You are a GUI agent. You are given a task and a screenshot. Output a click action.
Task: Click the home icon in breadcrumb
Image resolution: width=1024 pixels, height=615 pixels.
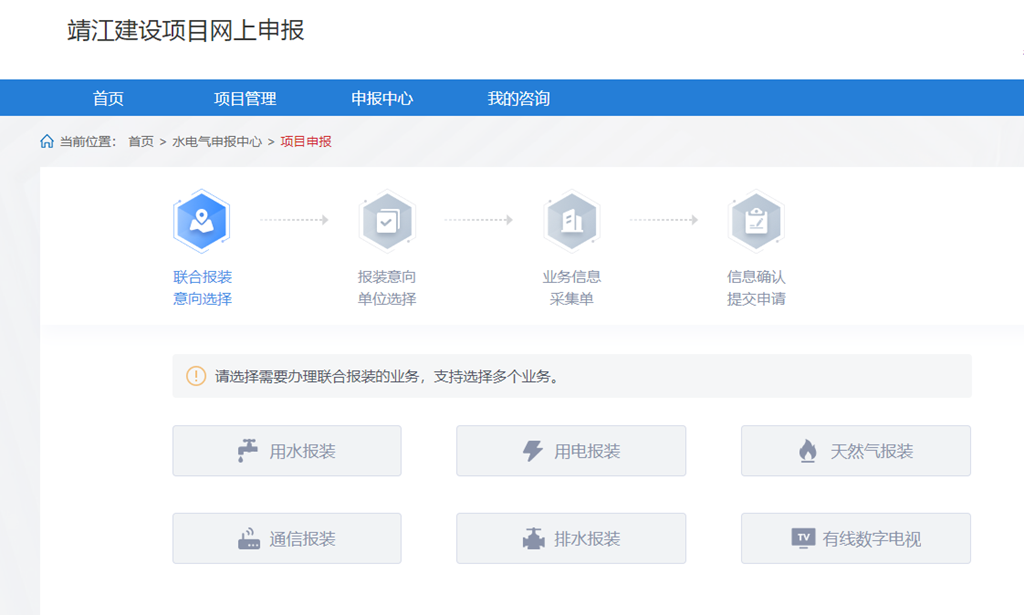47,142
